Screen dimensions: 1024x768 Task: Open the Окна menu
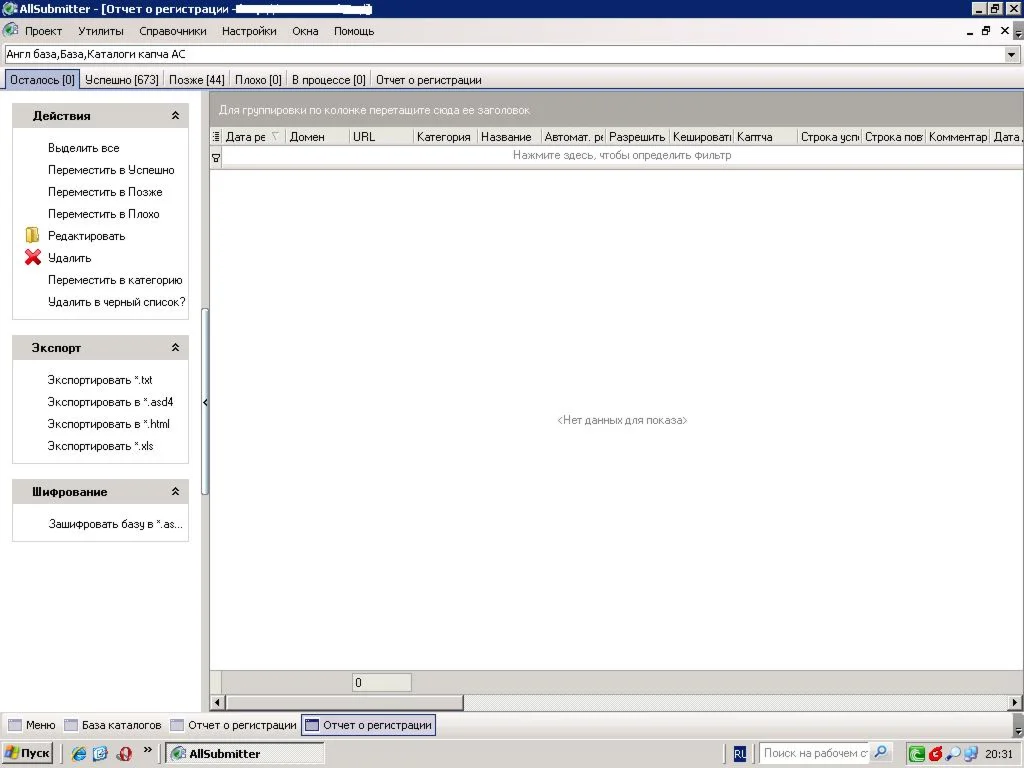click(305, 31)
